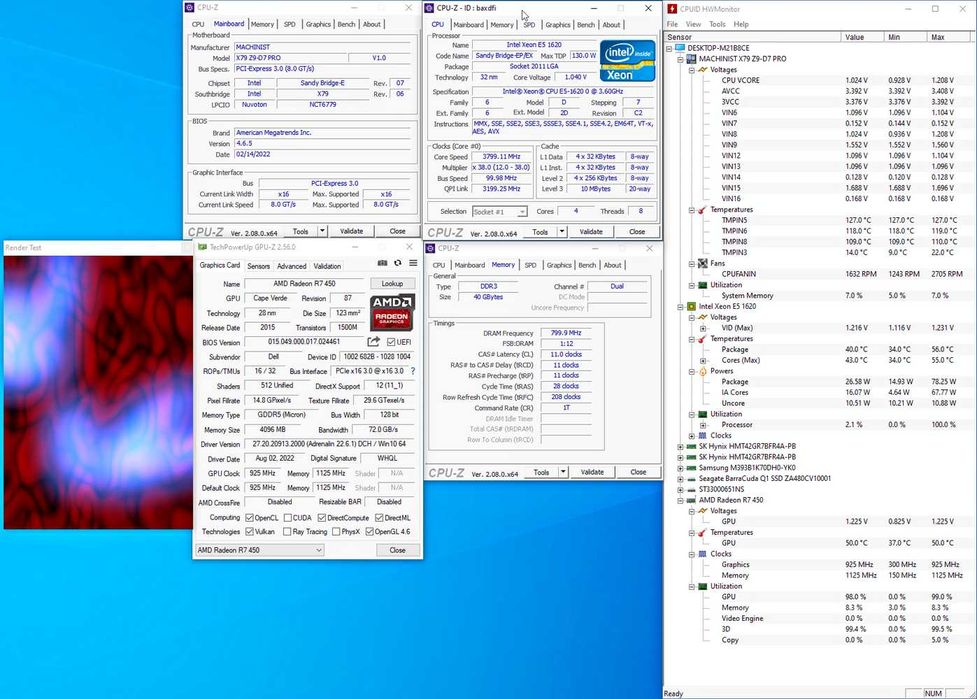Click the Value column header in HWMonitor
Image resolution: width=977 pixels, height=699 pixels.
pyautogui.click(x=863, y=37)
